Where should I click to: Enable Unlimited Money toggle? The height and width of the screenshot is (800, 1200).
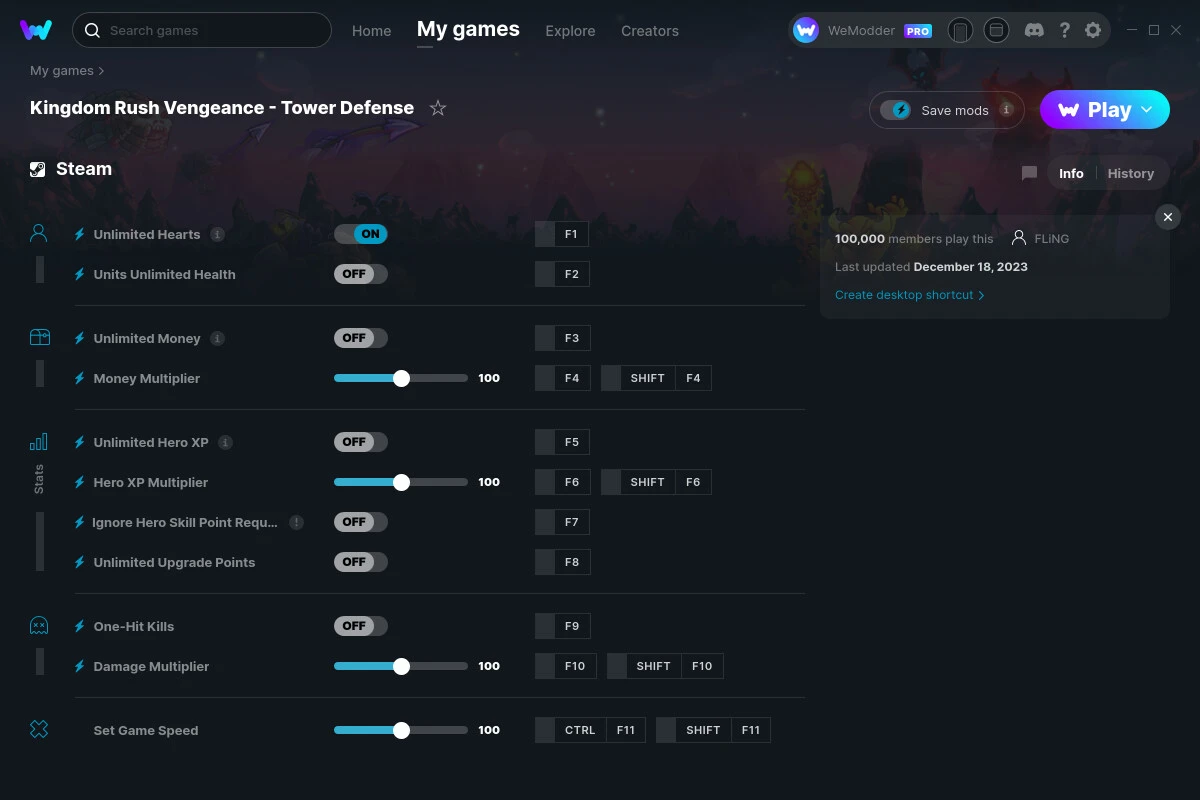tap(361, 338)
